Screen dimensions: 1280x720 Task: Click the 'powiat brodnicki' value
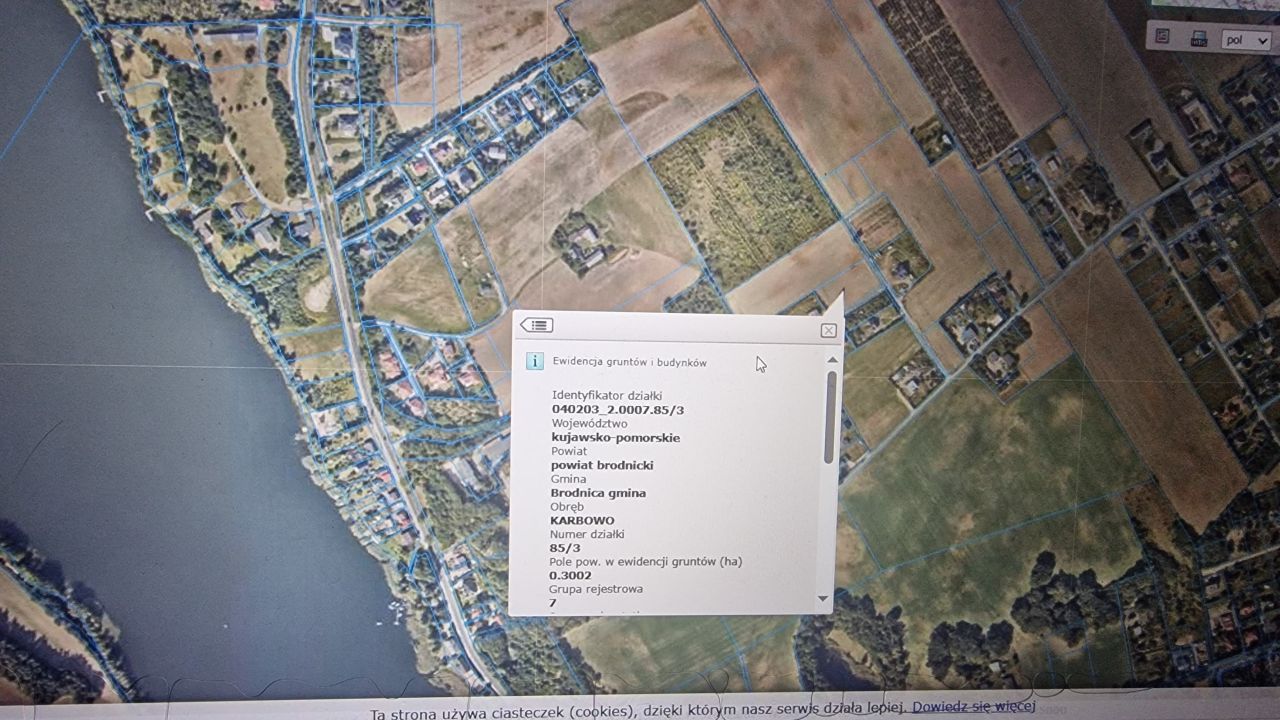coord(602,465)
